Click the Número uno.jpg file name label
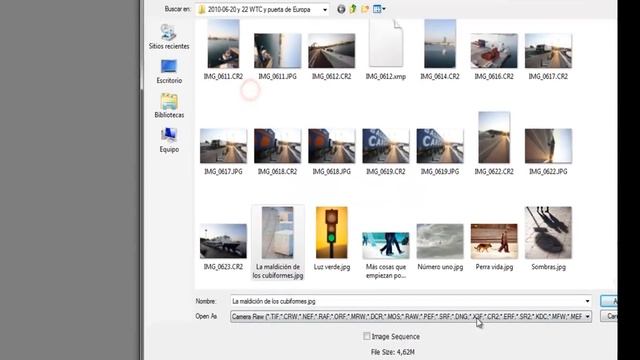The height and width of the screenshot is (360, 640). click(440, 267)
